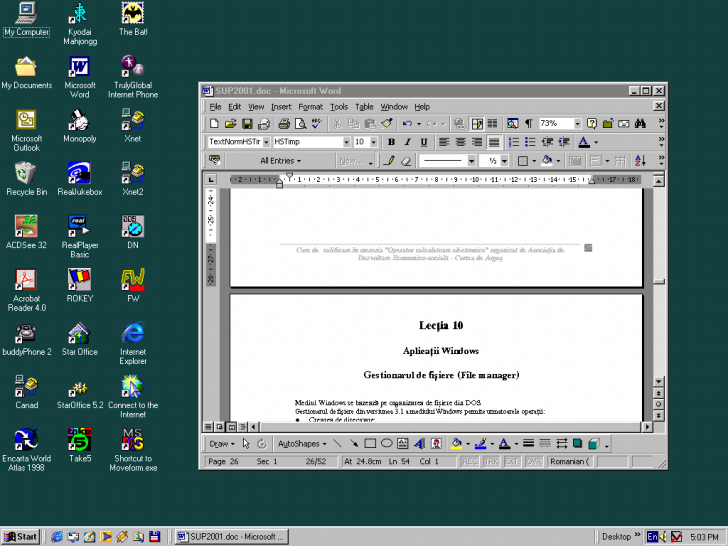
Task: Open the font name dropdown HSTimp
Action: (346, 142)
